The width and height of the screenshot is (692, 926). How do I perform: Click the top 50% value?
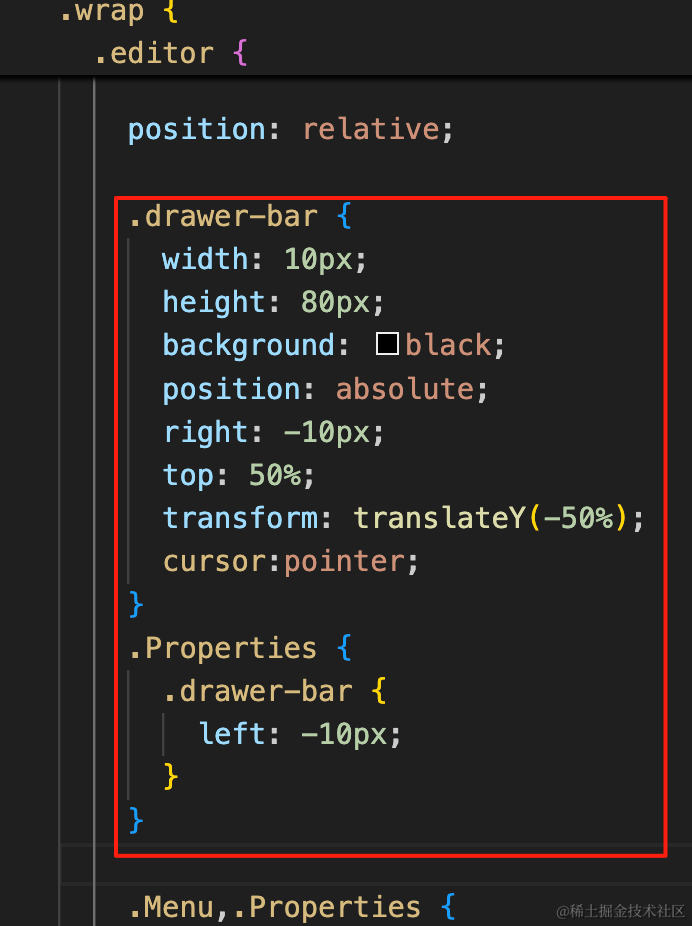click(275, 475)
